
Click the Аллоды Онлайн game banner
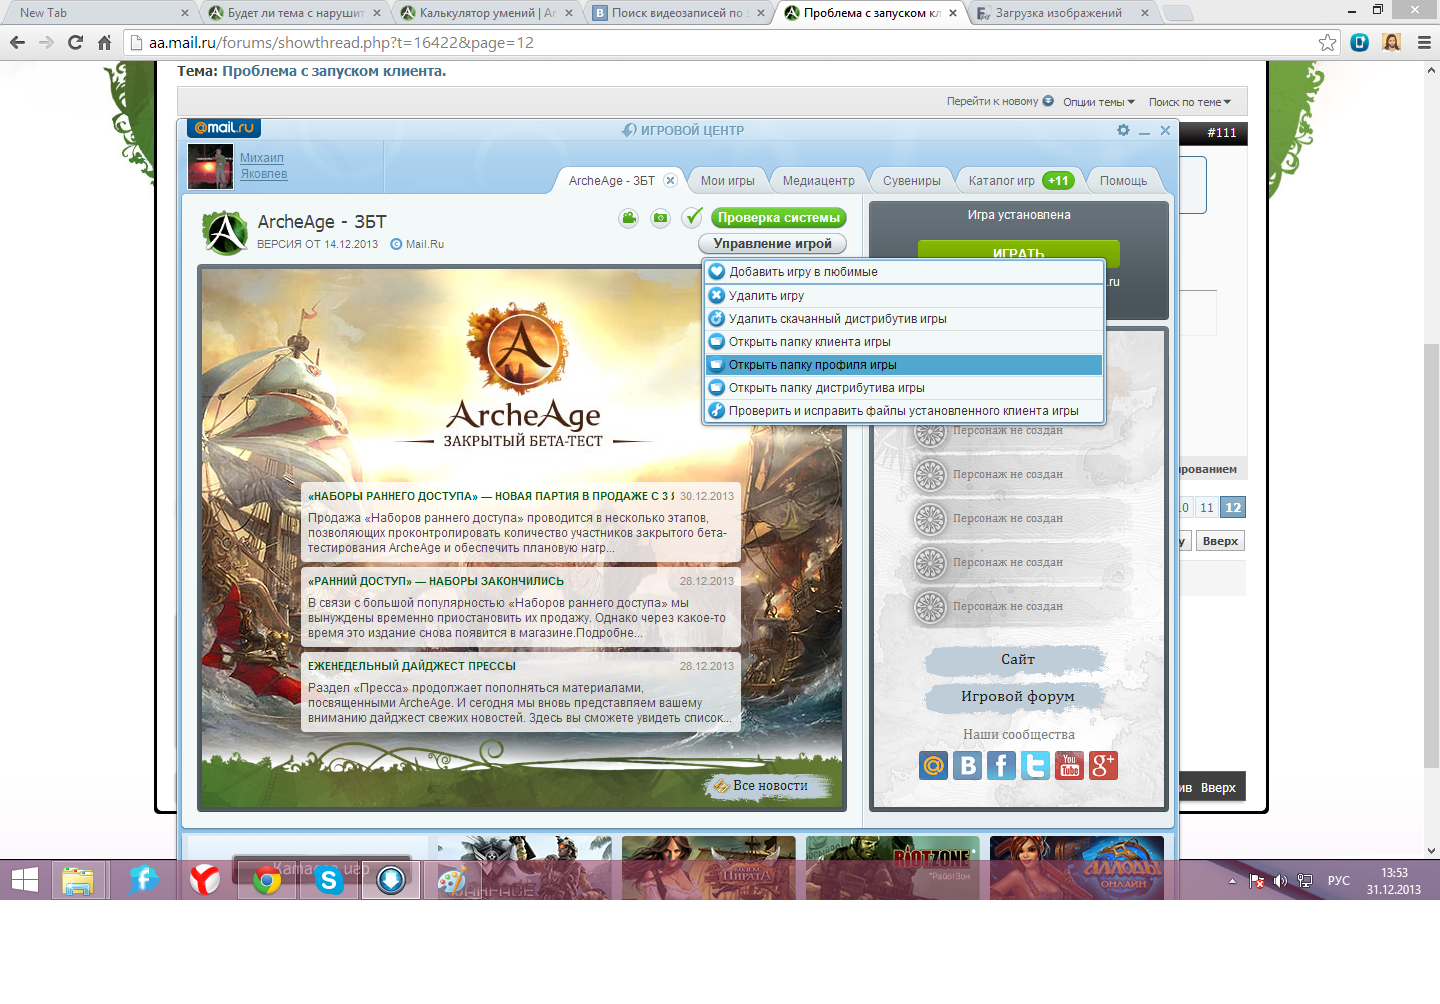pos(1077,868)
